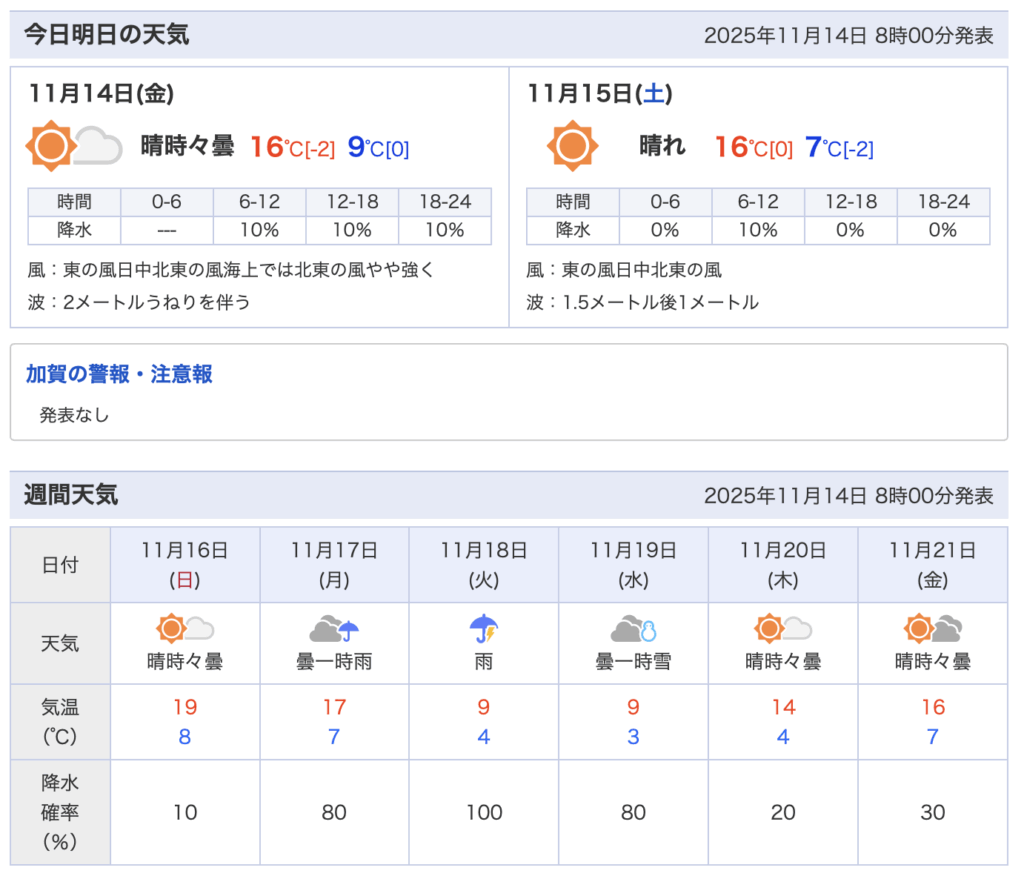Screen dimensions: 1024x879
Task: Click the November 21 sun with dark clouds icon
Action: coord(932,629)
